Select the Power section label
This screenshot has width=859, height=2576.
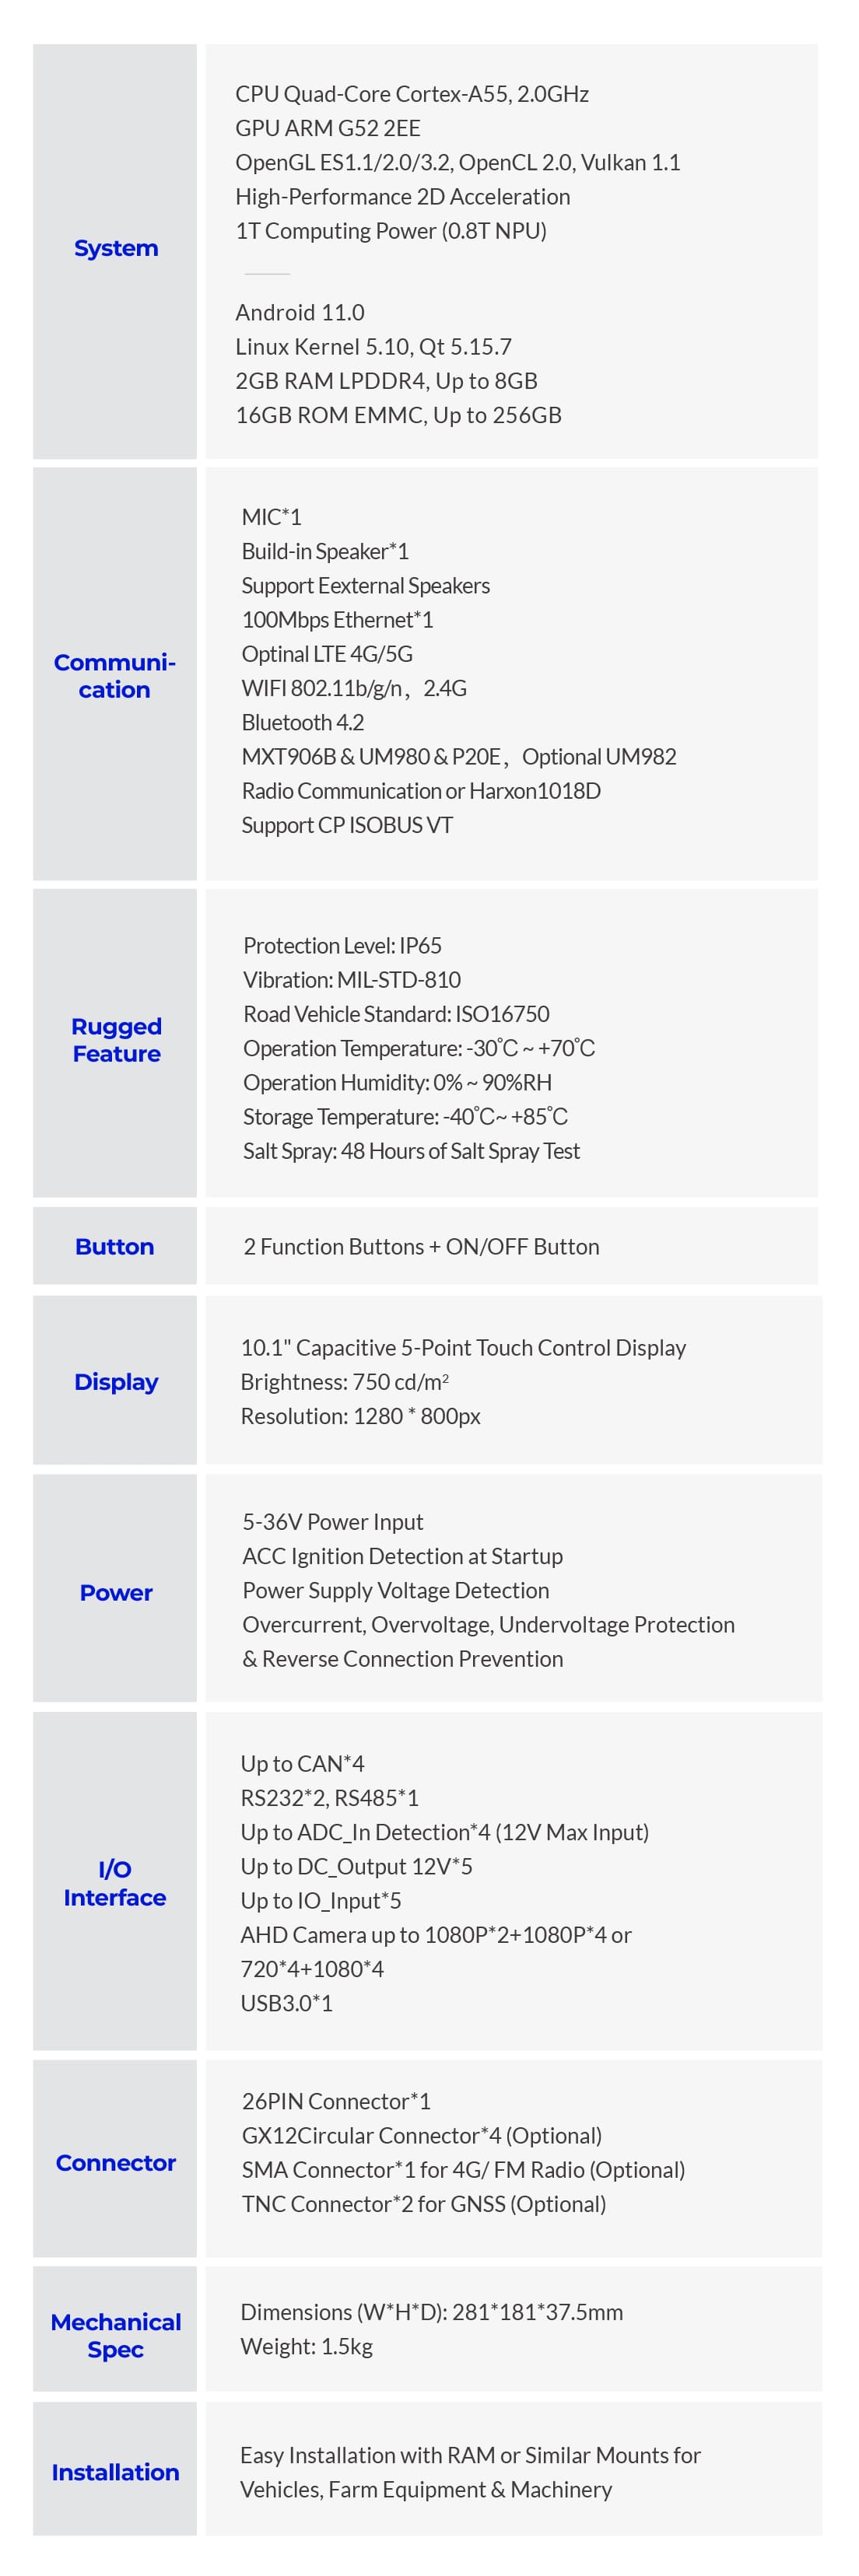point(116,1593)
